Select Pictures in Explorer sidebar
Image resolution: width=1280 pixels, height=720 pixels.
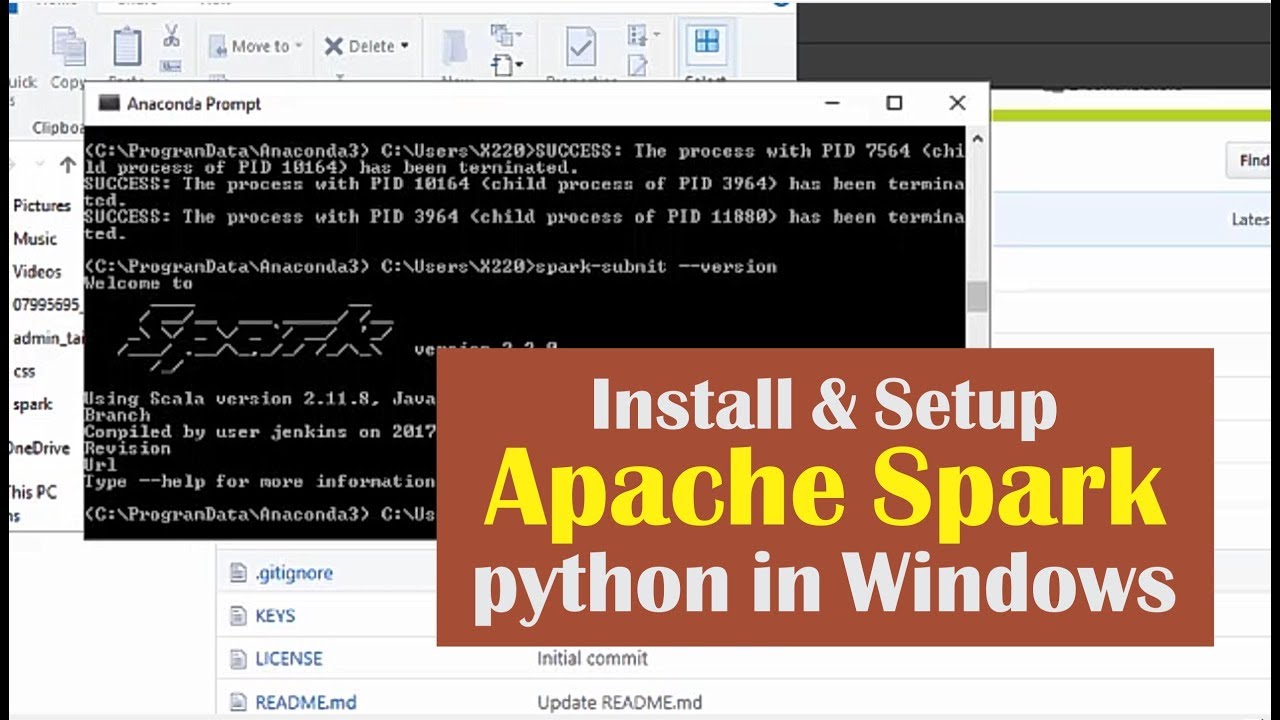(x=42, y=205)
